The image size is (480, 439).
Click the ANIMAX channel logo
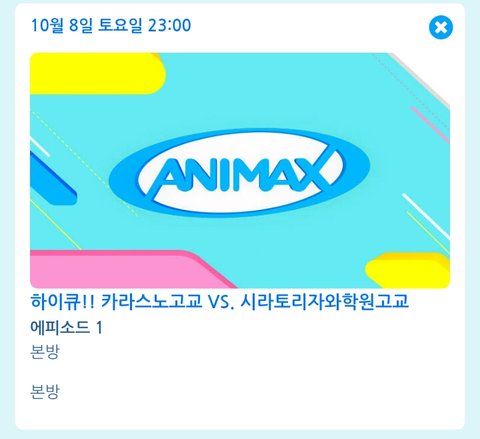pyautogui.click(x=240, y=172)
